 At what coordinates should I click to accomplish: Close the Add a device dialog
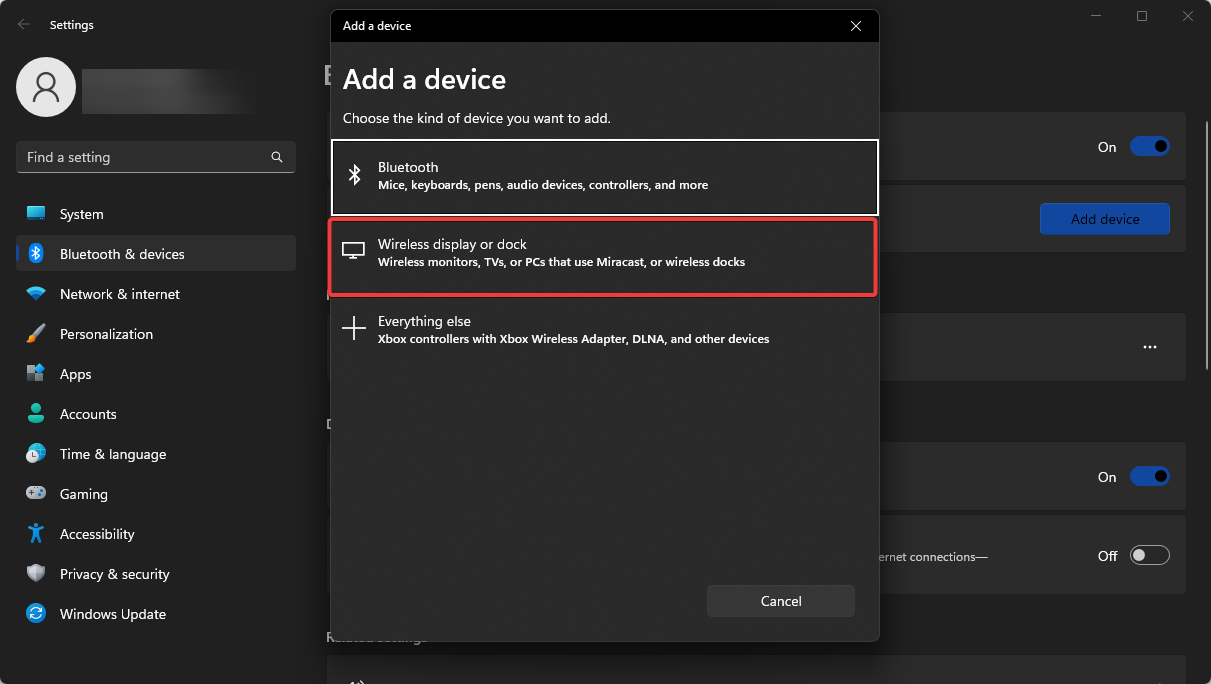tap(856, 26)
